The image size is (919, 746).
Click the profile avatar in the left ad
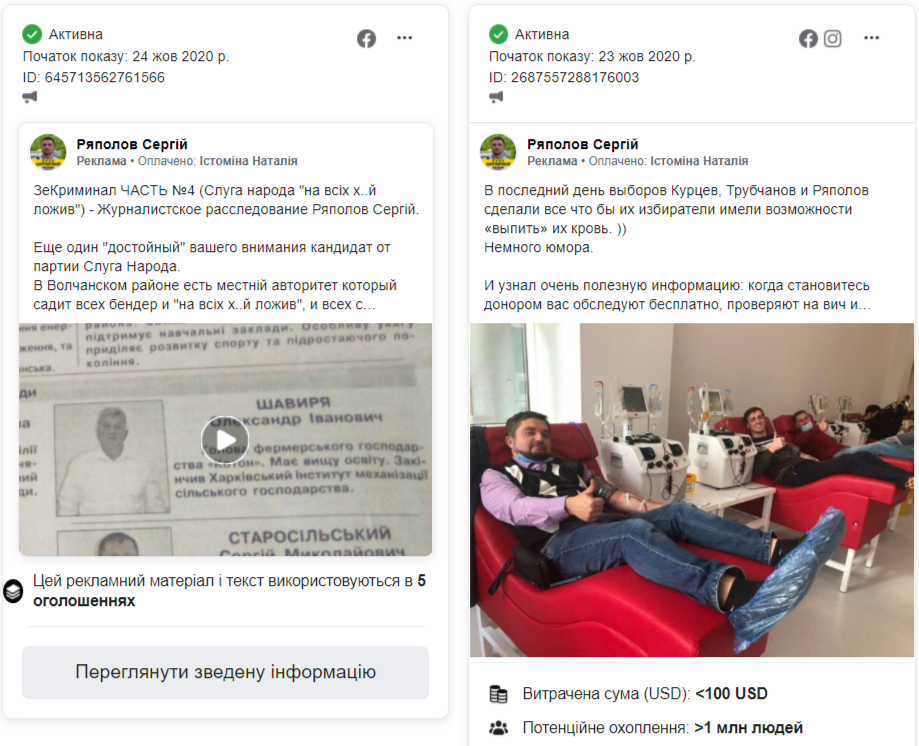[48, 152]
